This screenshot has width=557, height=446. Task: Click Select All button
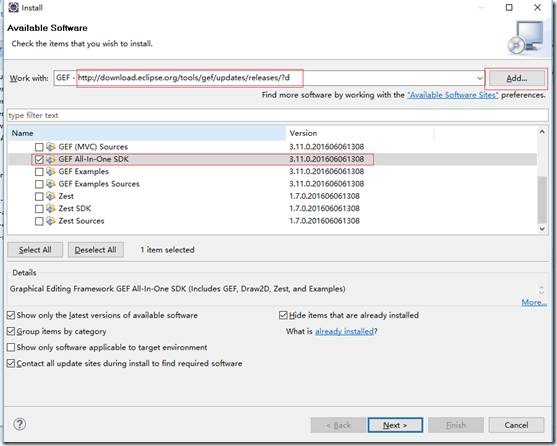pyautogui.click(x=35, y=250)
